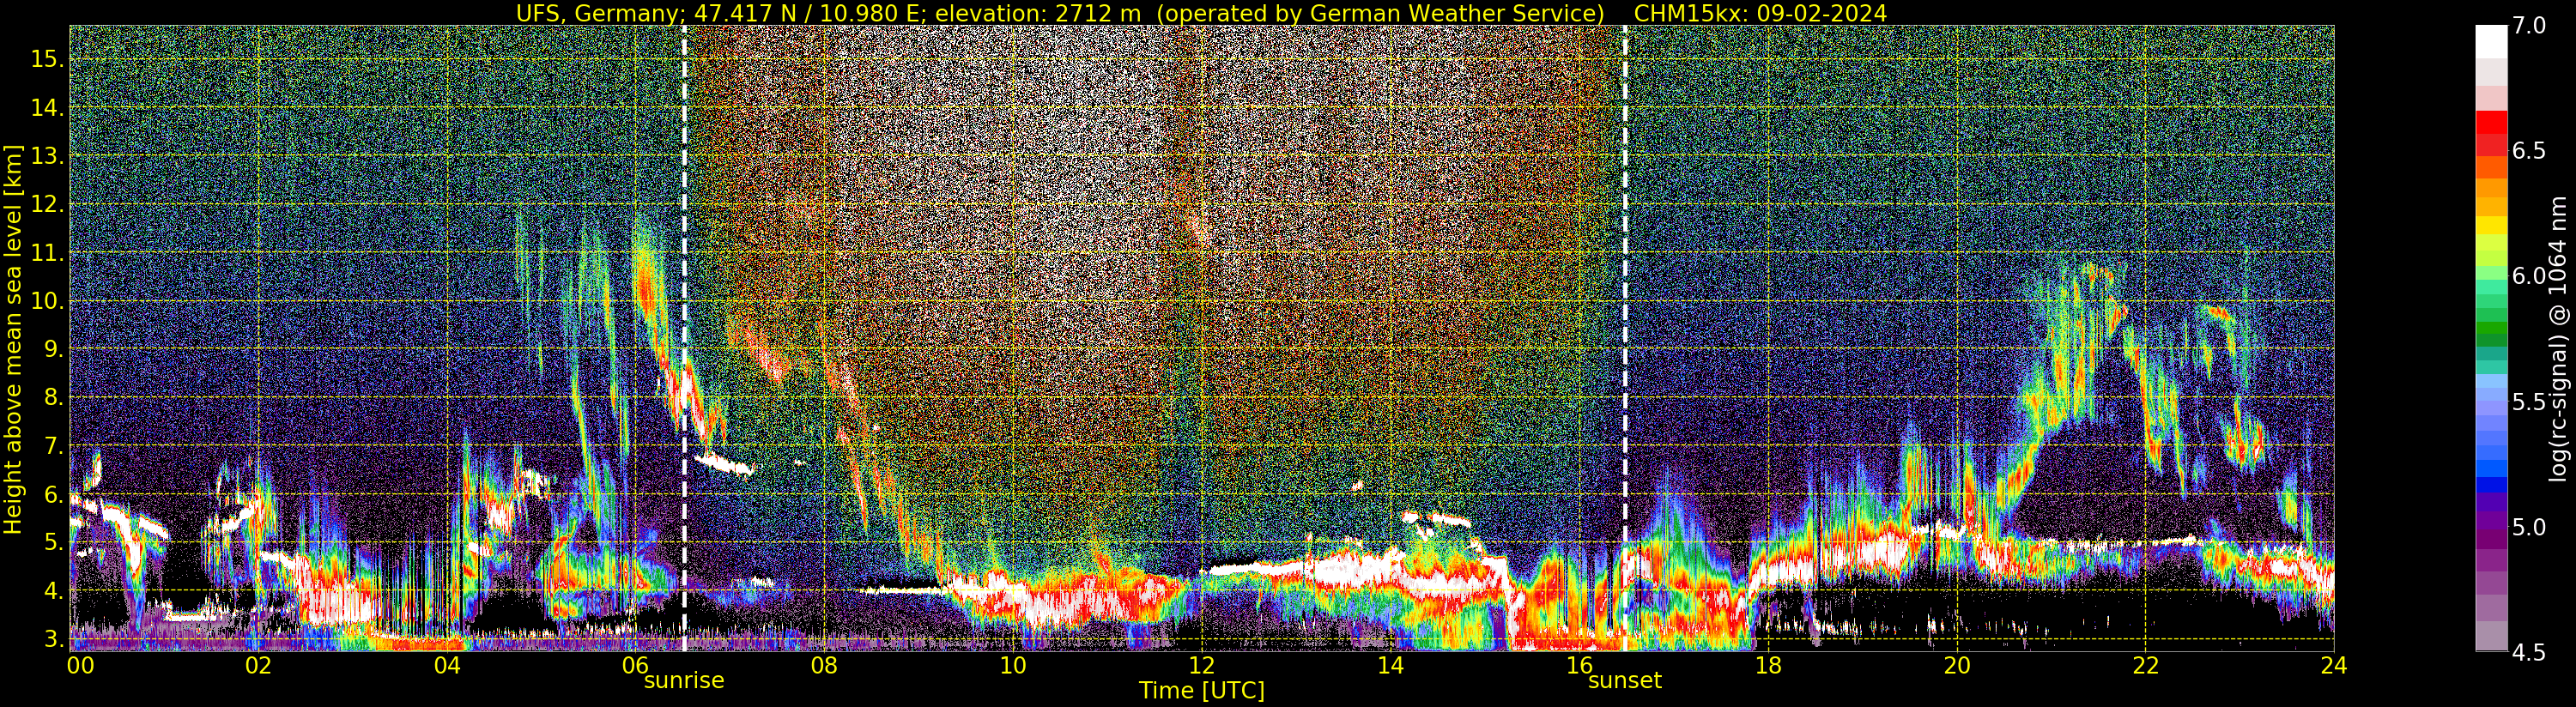The height and width of the screenshot is (707, 2576).
Task: Click the time axis tick '16'
Action: (x=1579, y=666)
